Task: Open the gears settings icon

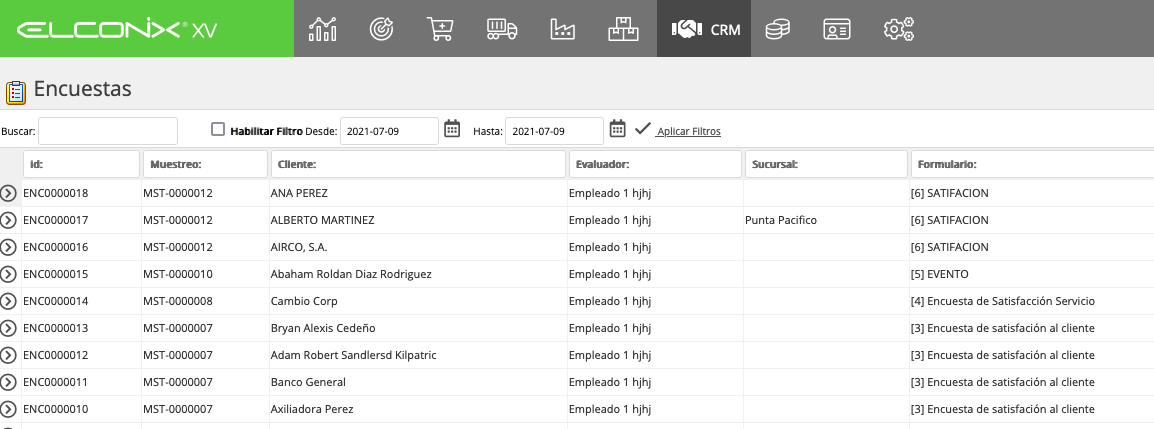Action: [899, 29]
